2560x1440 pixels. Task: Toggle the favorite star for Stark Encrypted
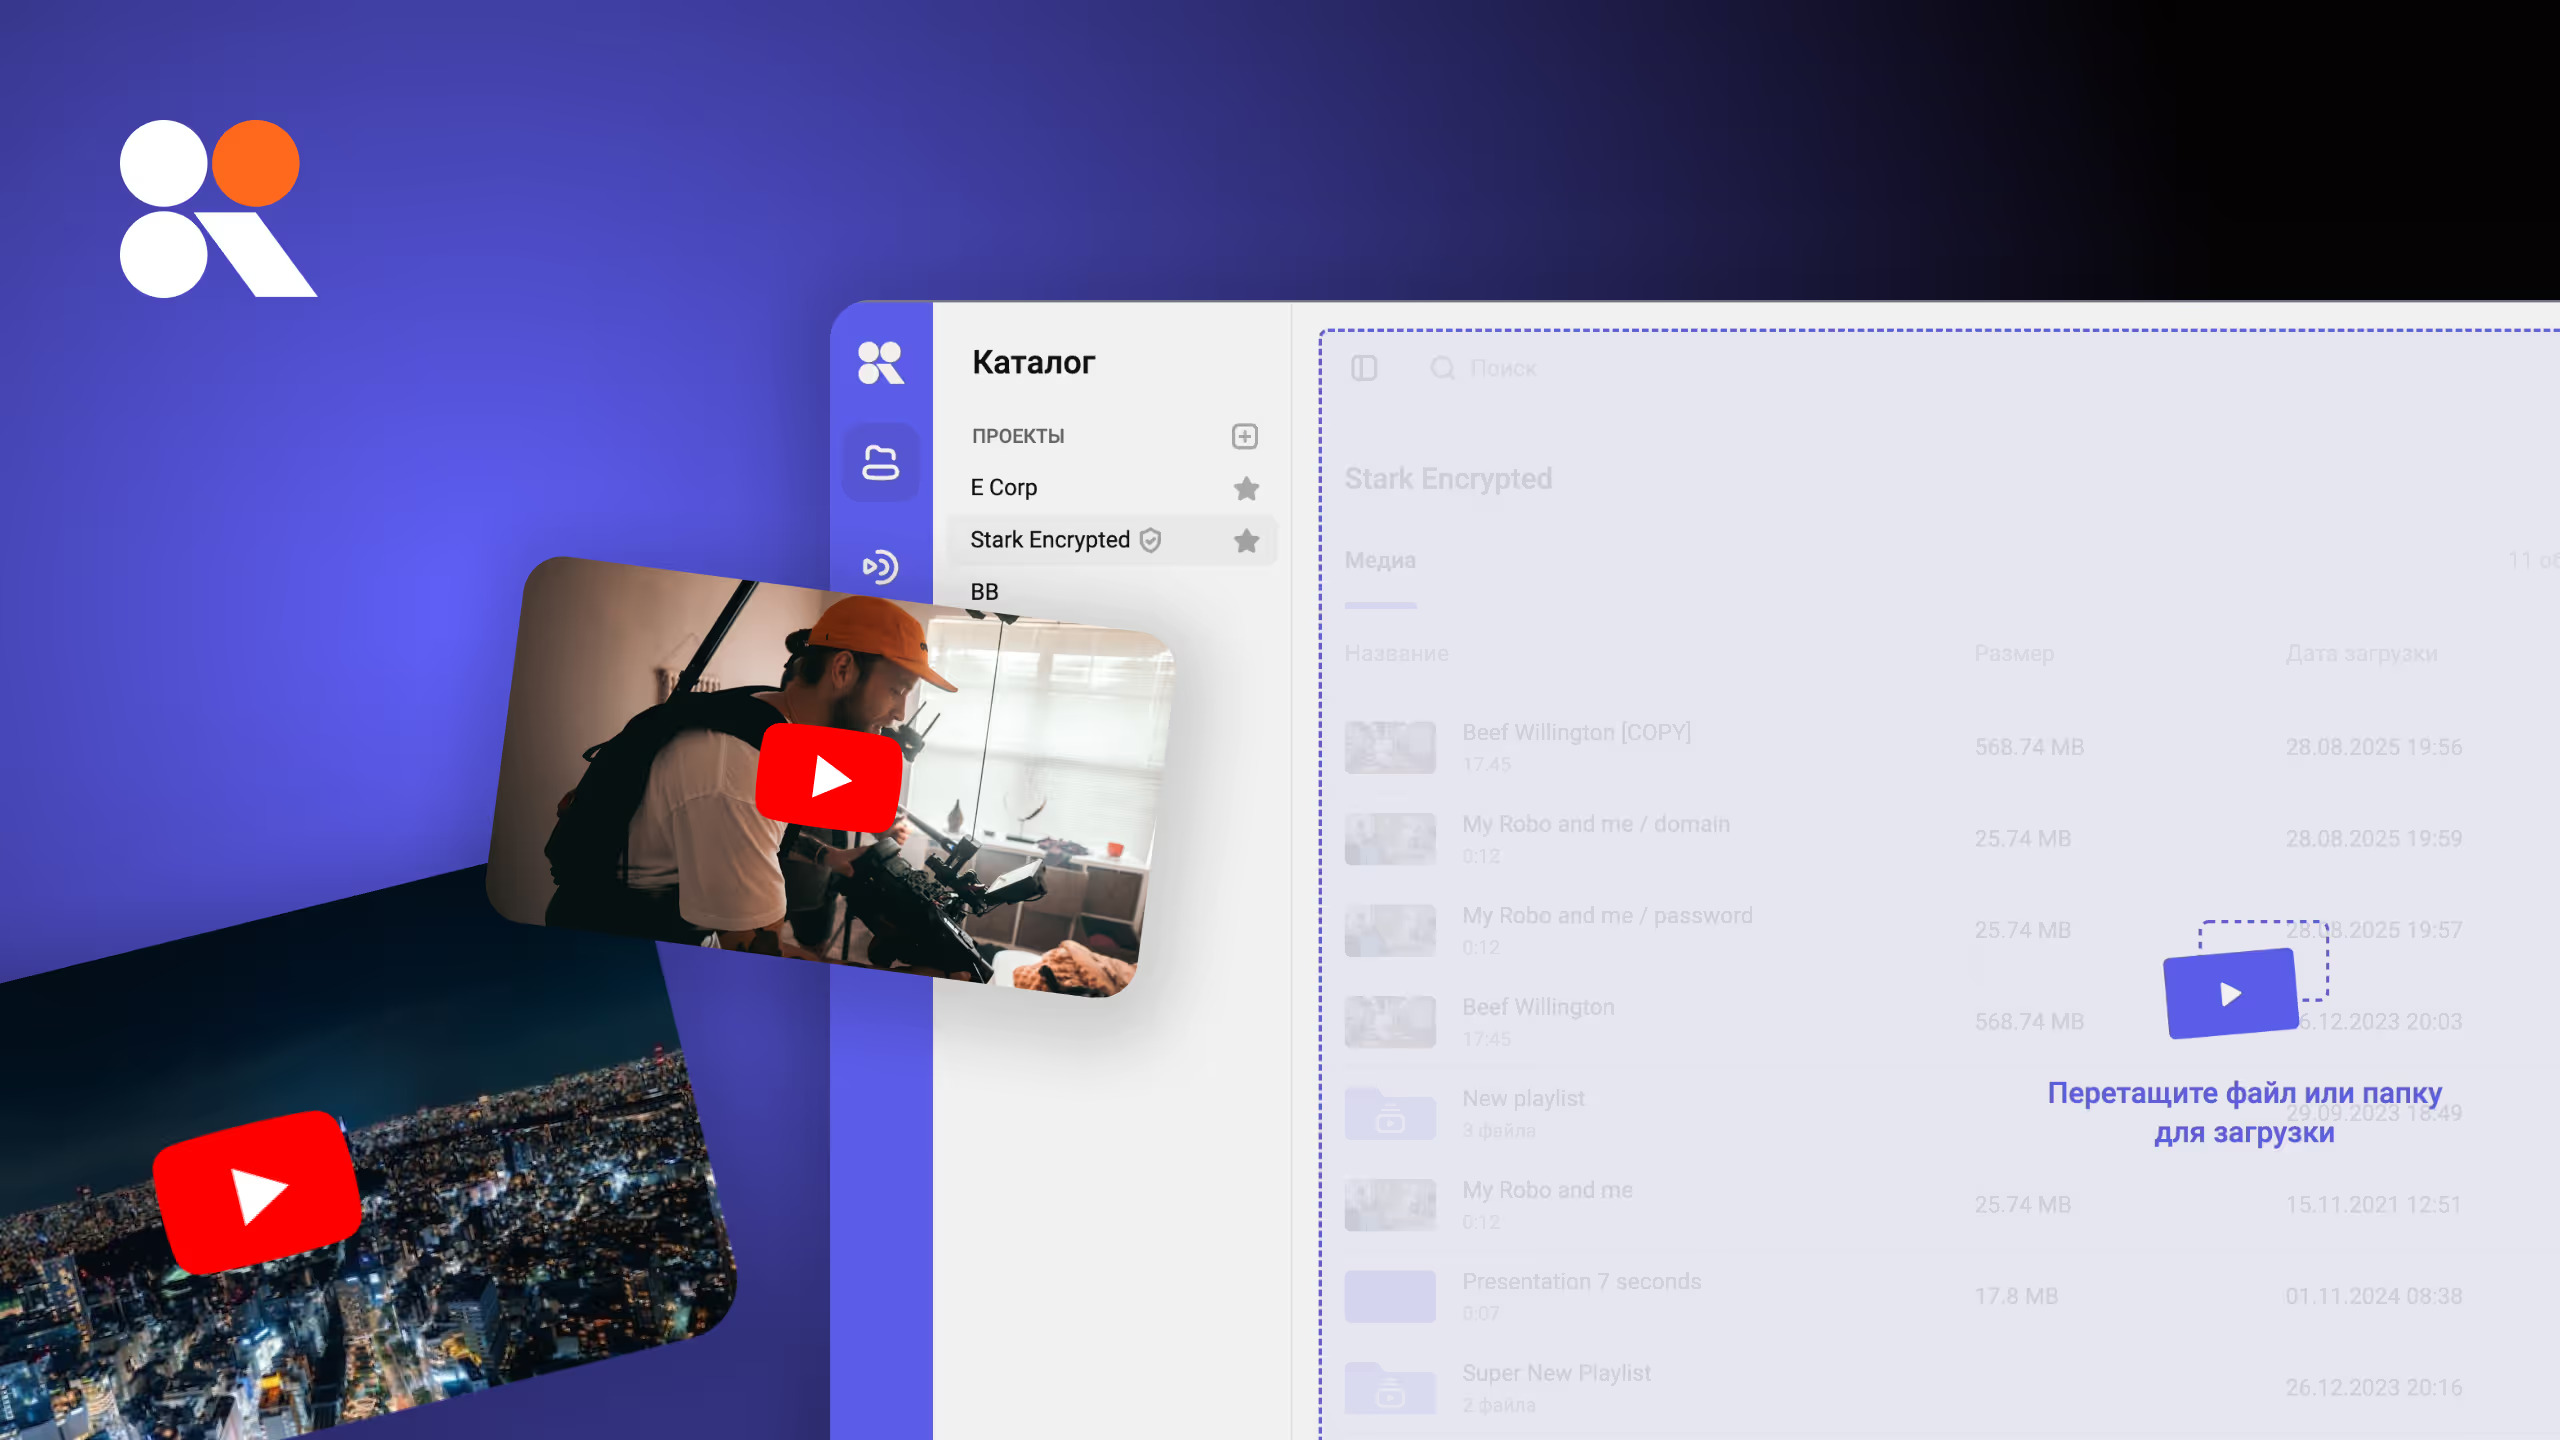(1246, 541)
